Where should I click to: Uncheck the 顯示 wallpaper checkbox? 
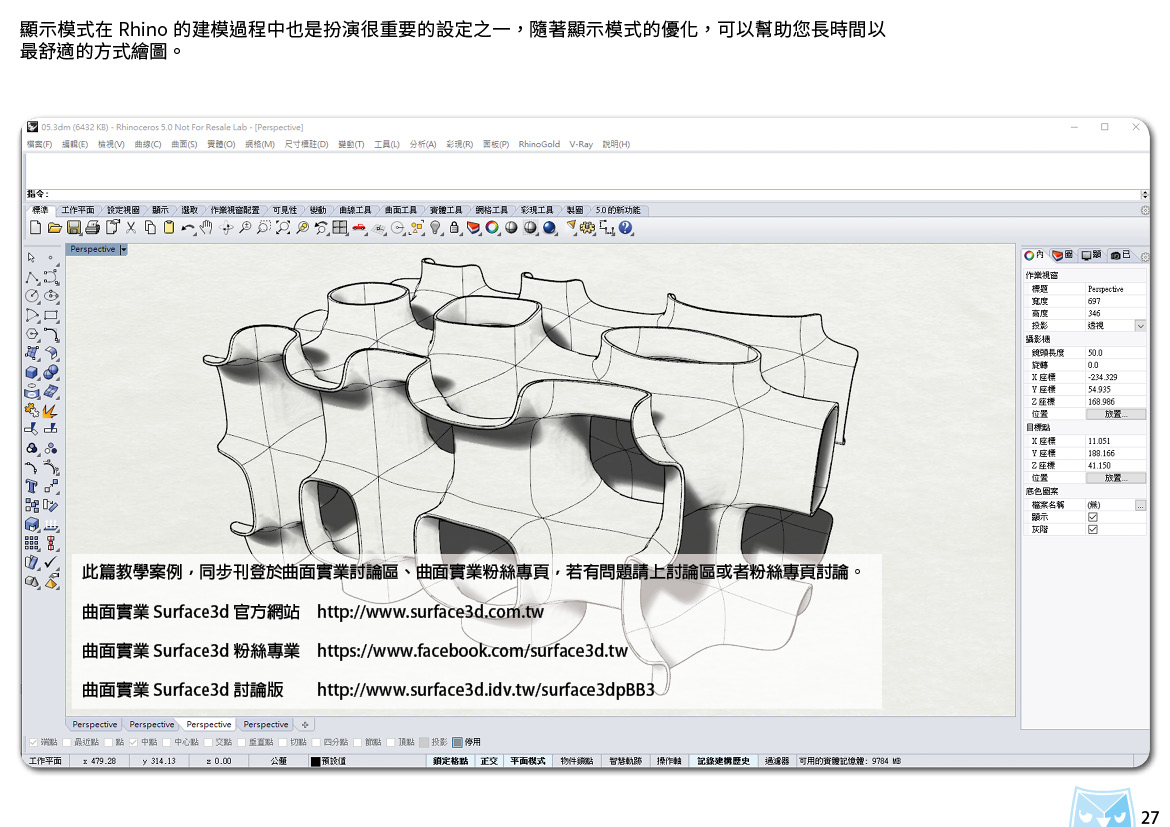[1092, 517]
